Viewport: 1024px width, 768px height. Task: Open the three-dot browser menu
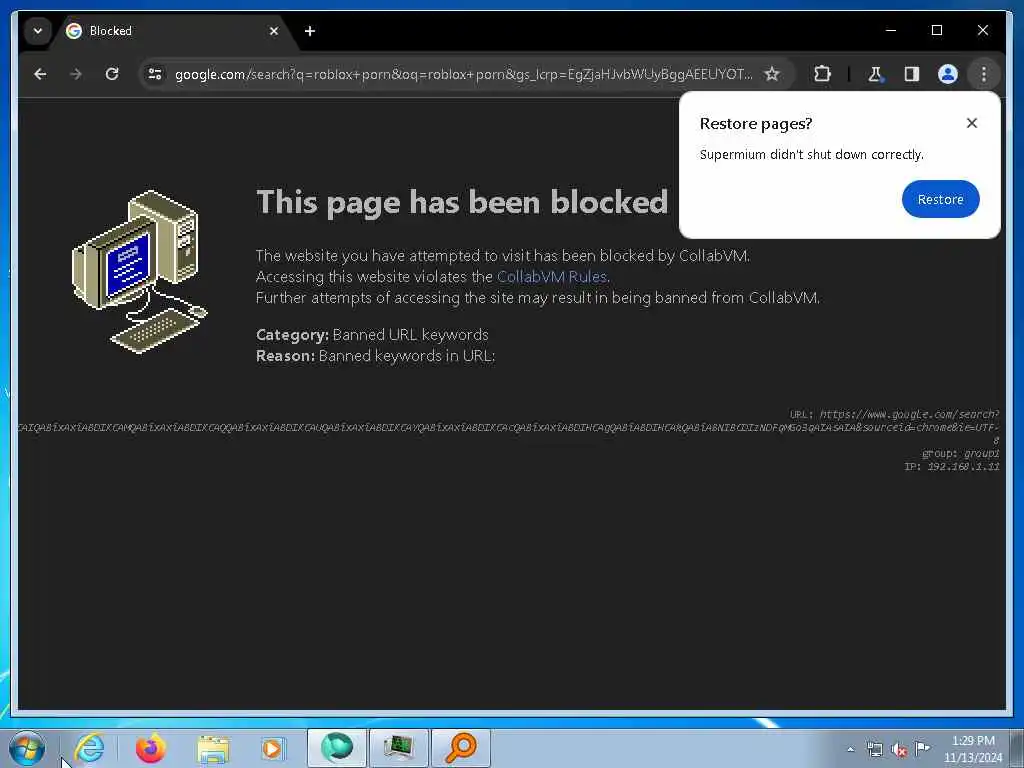point(984,74)
